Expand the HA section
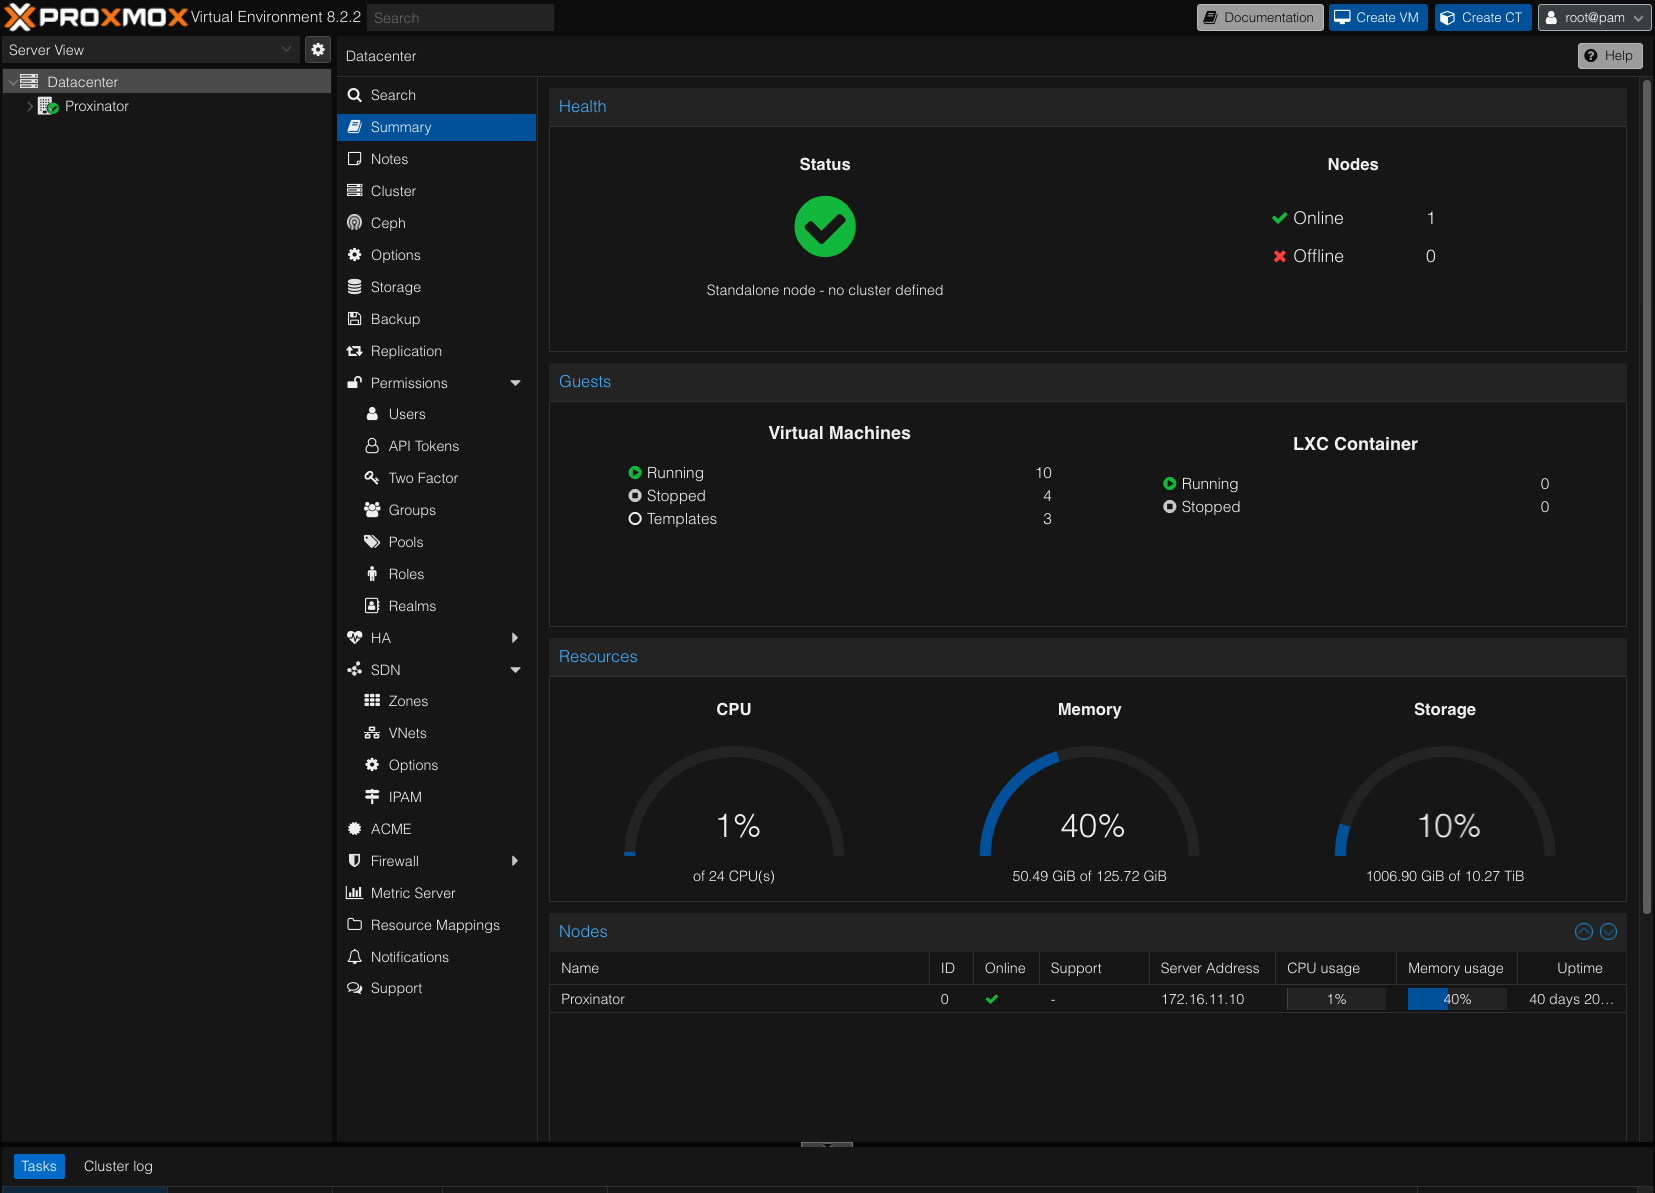Viewport: 1655px width, 1193px height. [515, 637]
